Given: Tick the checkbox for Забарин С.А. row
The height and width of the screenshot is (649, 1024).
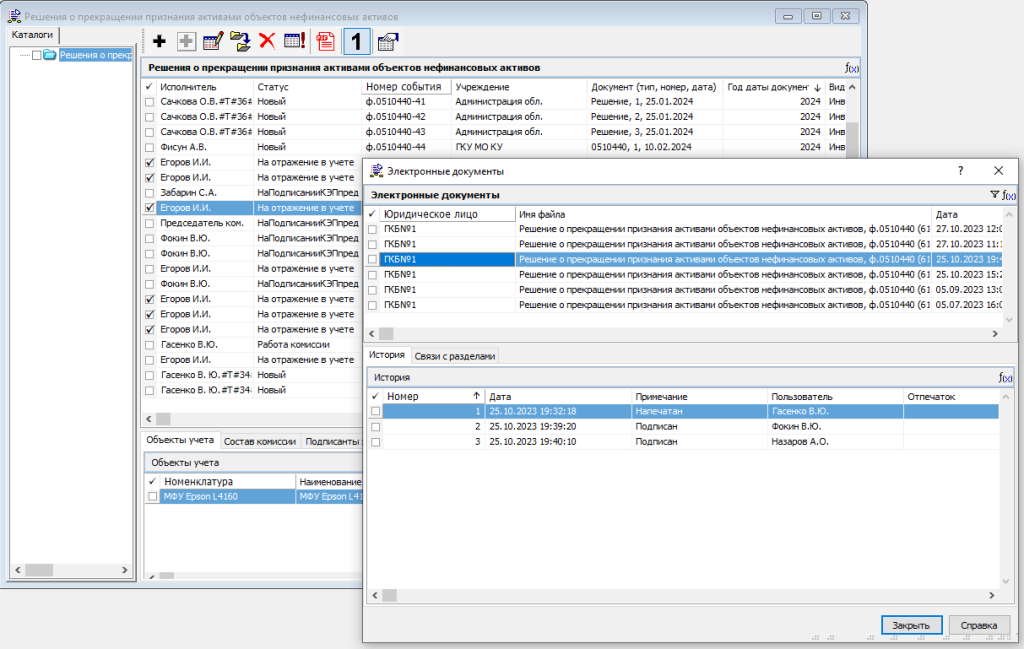Looking at the screenshot, I should click(150, 193).
